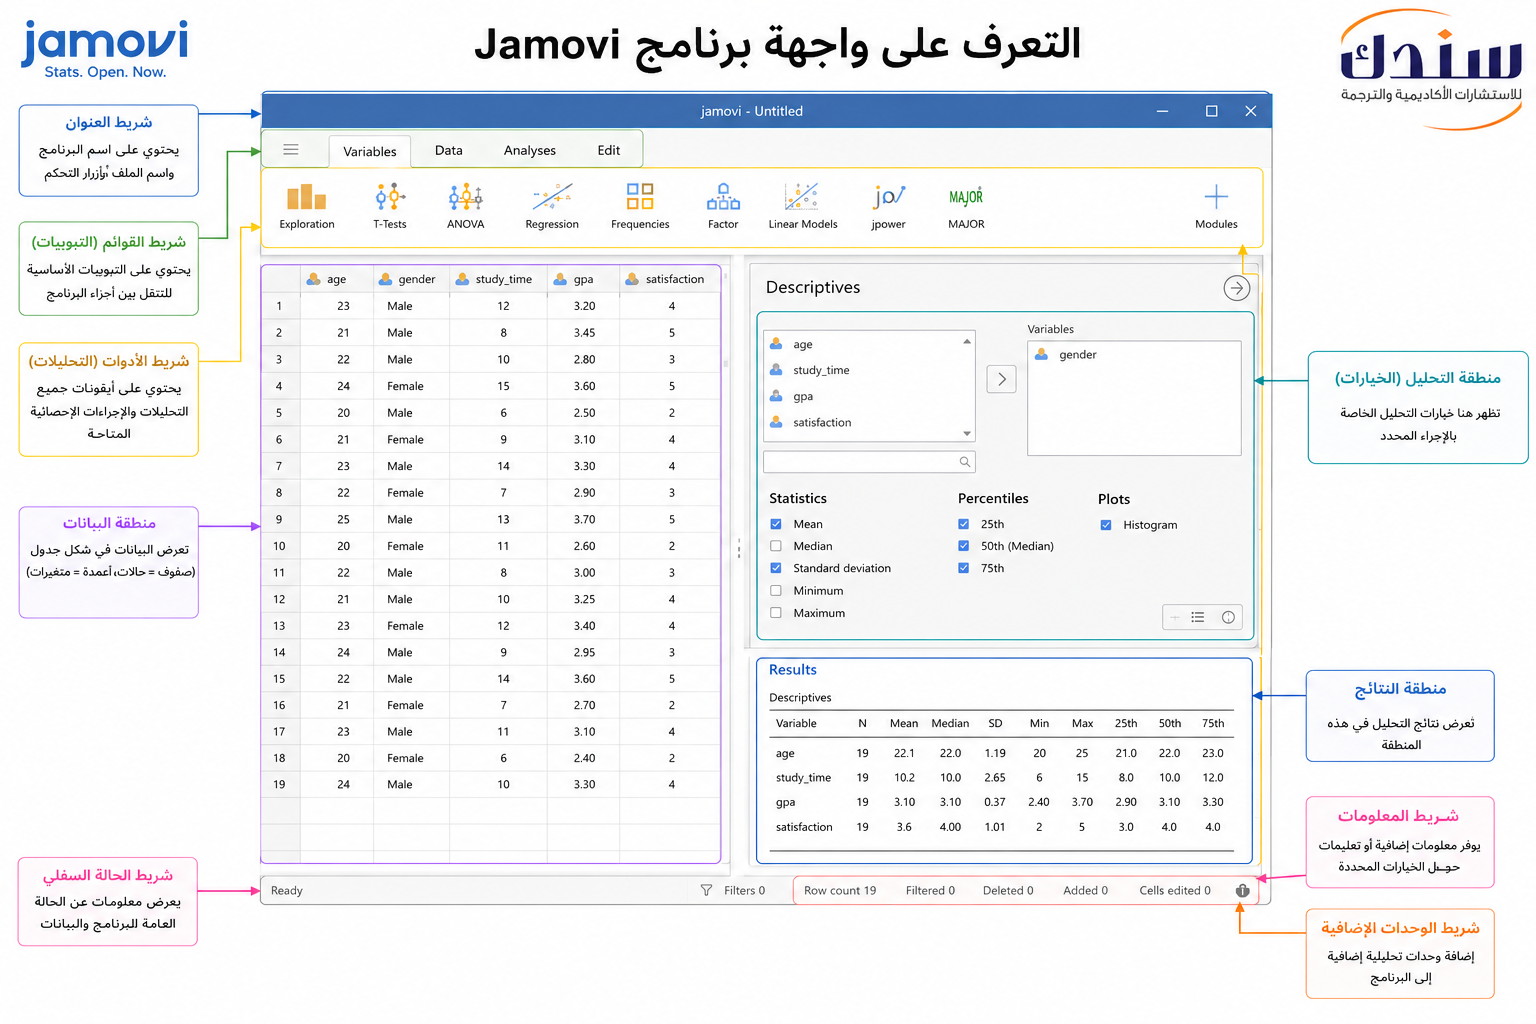Viewport: 1536px width, 1024px height.
Task: Click the list view icon in options
Action: coord(1198,618)
